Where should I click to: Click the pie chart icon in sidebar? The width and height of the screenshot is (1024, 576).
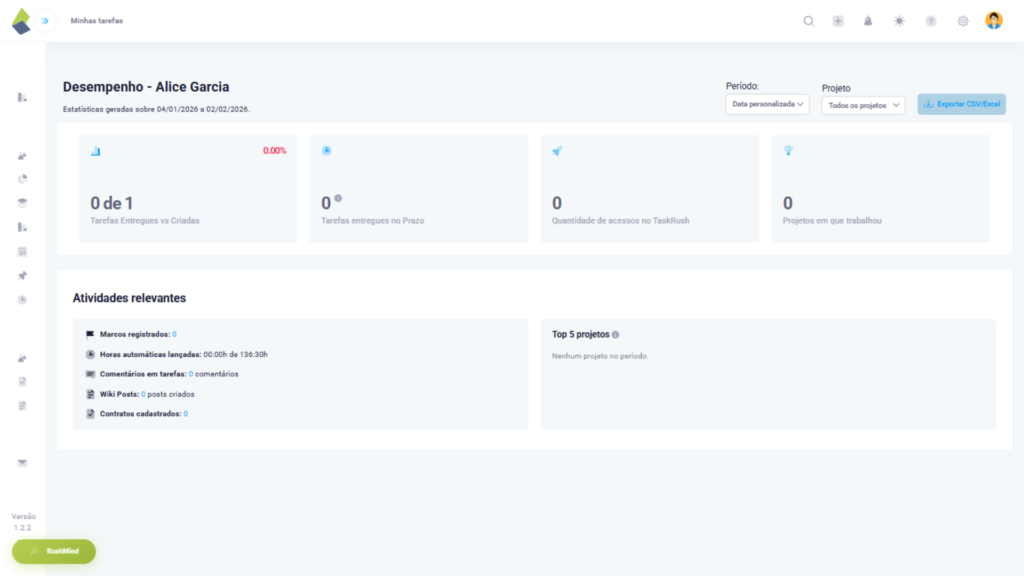[22, 179]
